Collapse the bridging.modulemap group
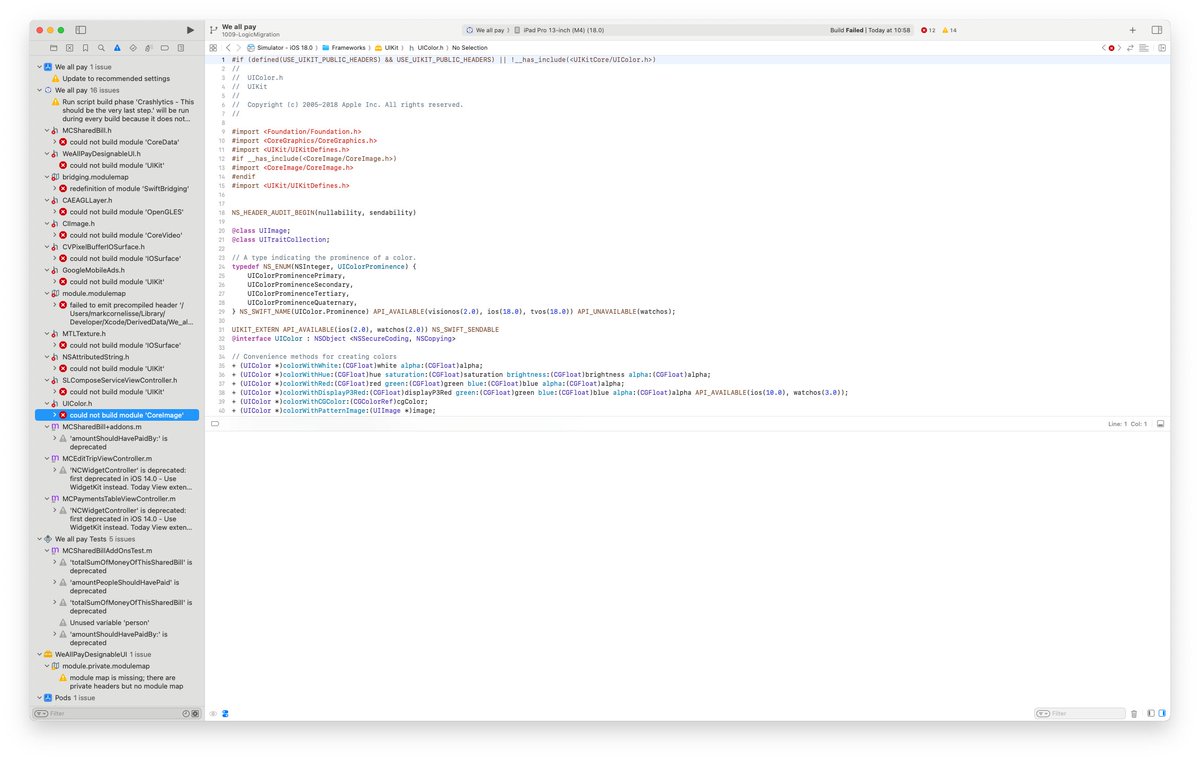Screen dimensions: 1200x760 click(47, 177)
